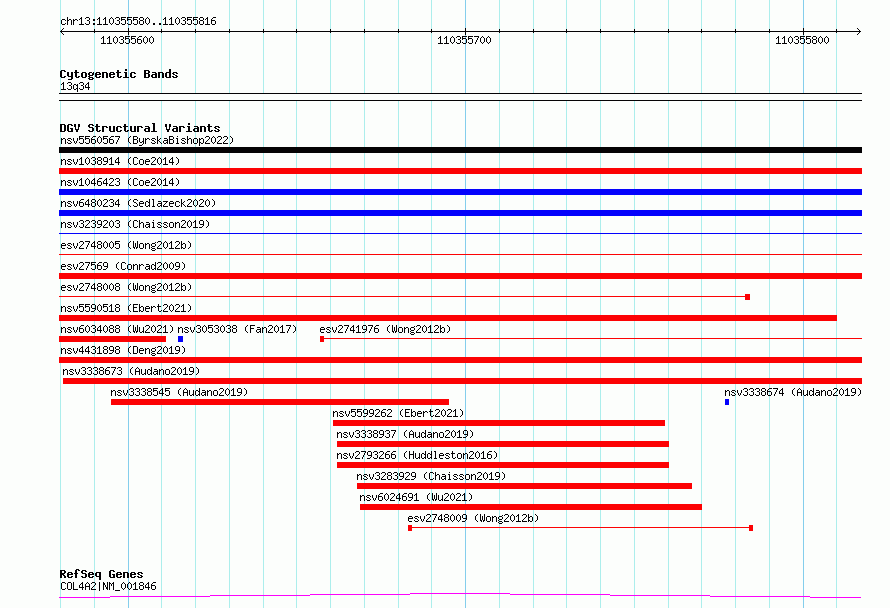Screen dimensions: 890x608
Task: Open nsv6024691 (Wu2021) label
Action: coord(417,497)
